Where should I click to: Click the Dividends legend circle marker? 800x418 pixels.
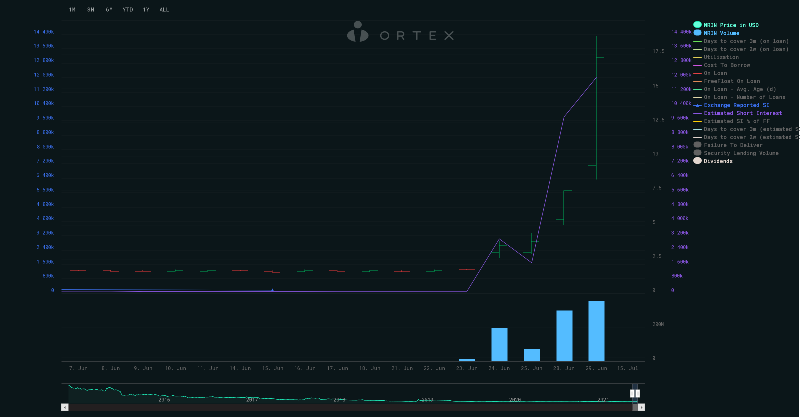coord(697,161)
